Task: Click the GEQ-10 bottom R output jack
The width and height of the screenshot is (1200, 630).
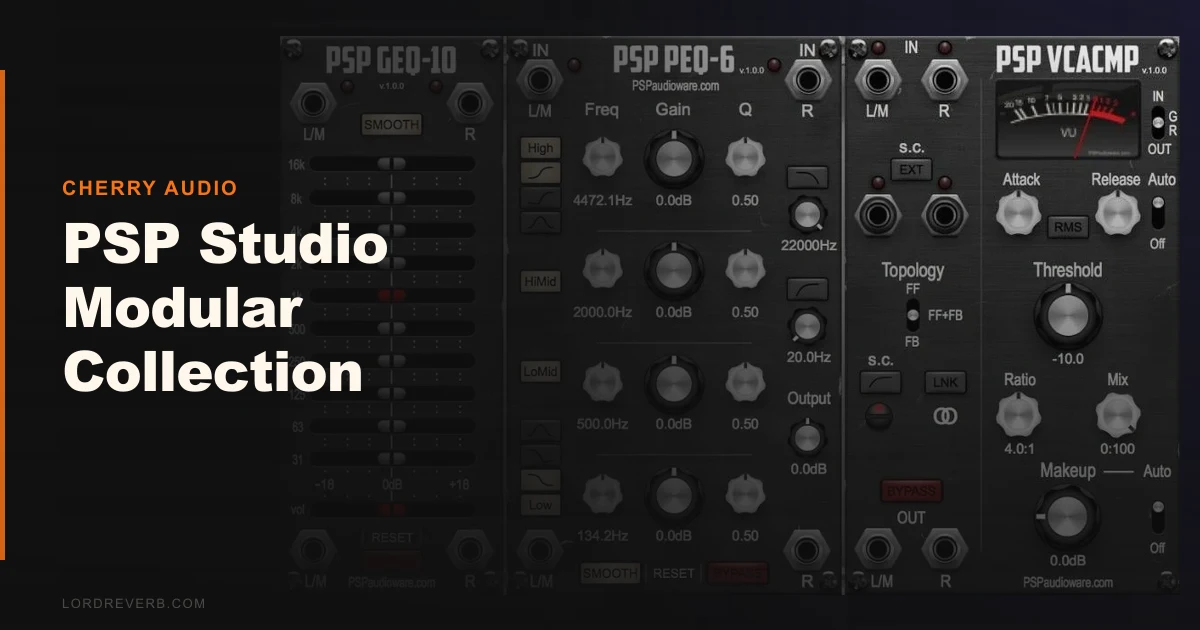Action: pos(468,550)
